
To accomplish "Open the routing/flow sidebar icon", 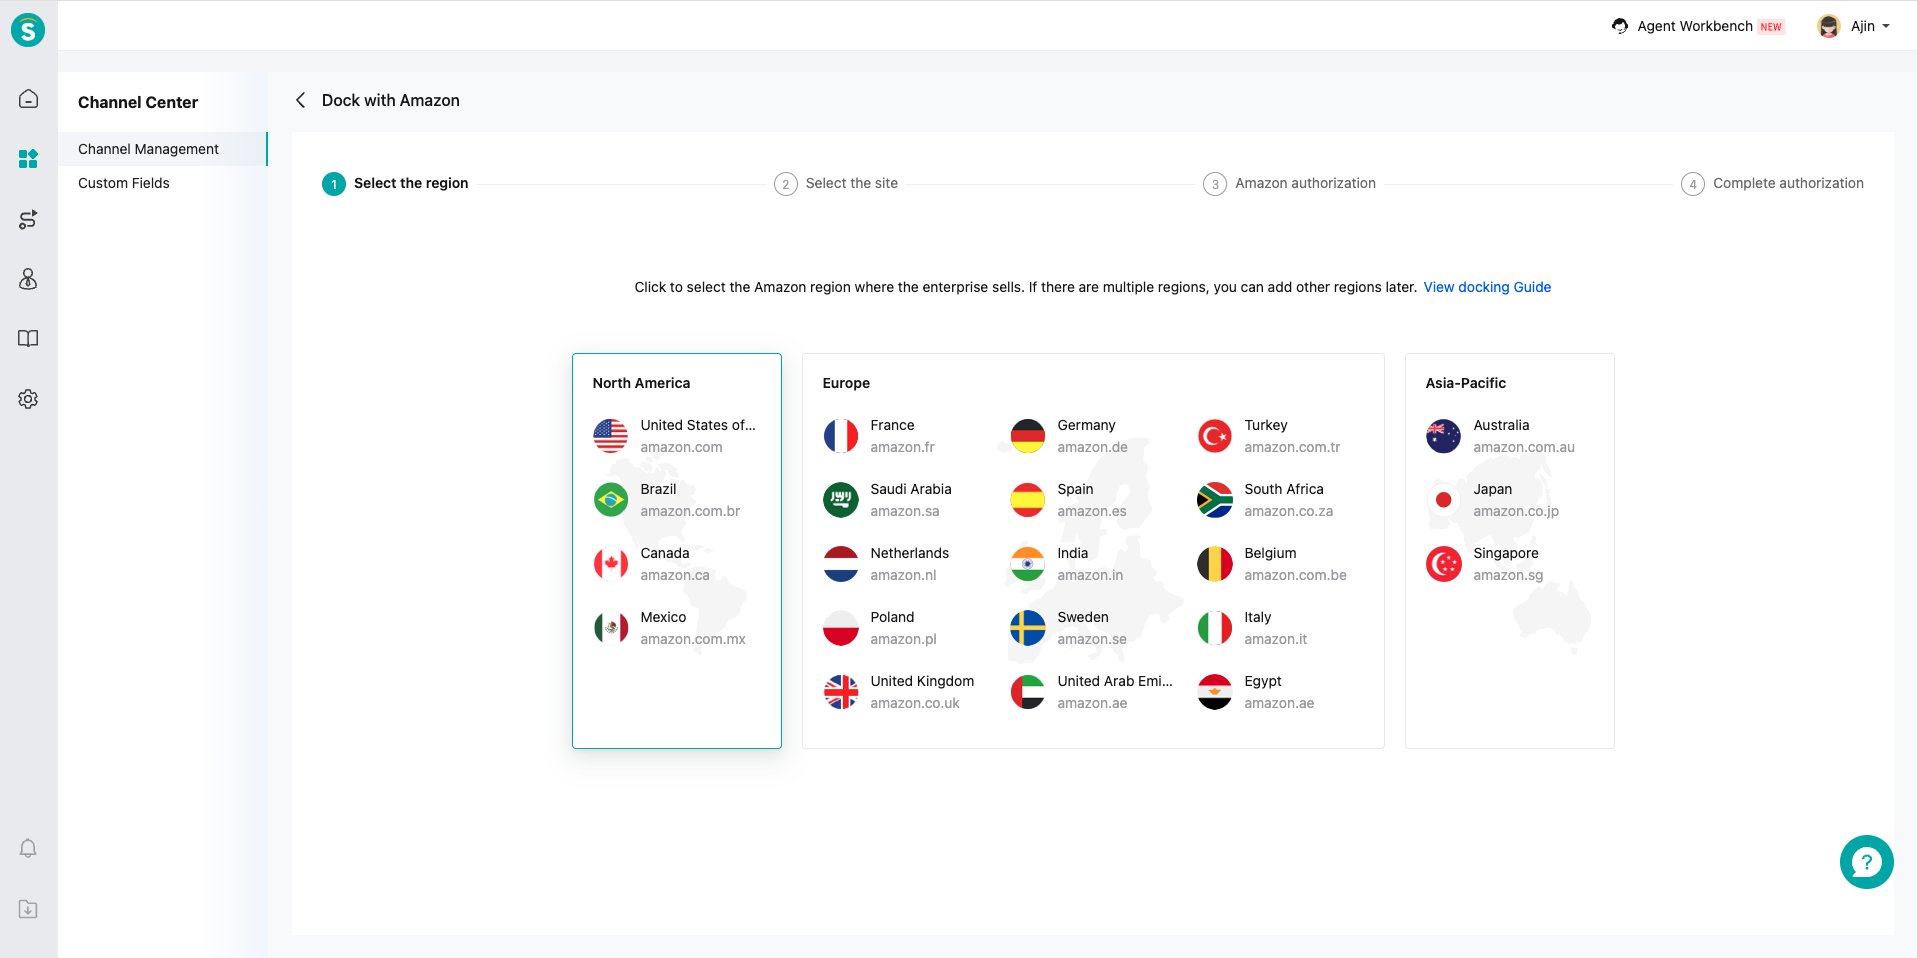I will [x=28, y=219].
